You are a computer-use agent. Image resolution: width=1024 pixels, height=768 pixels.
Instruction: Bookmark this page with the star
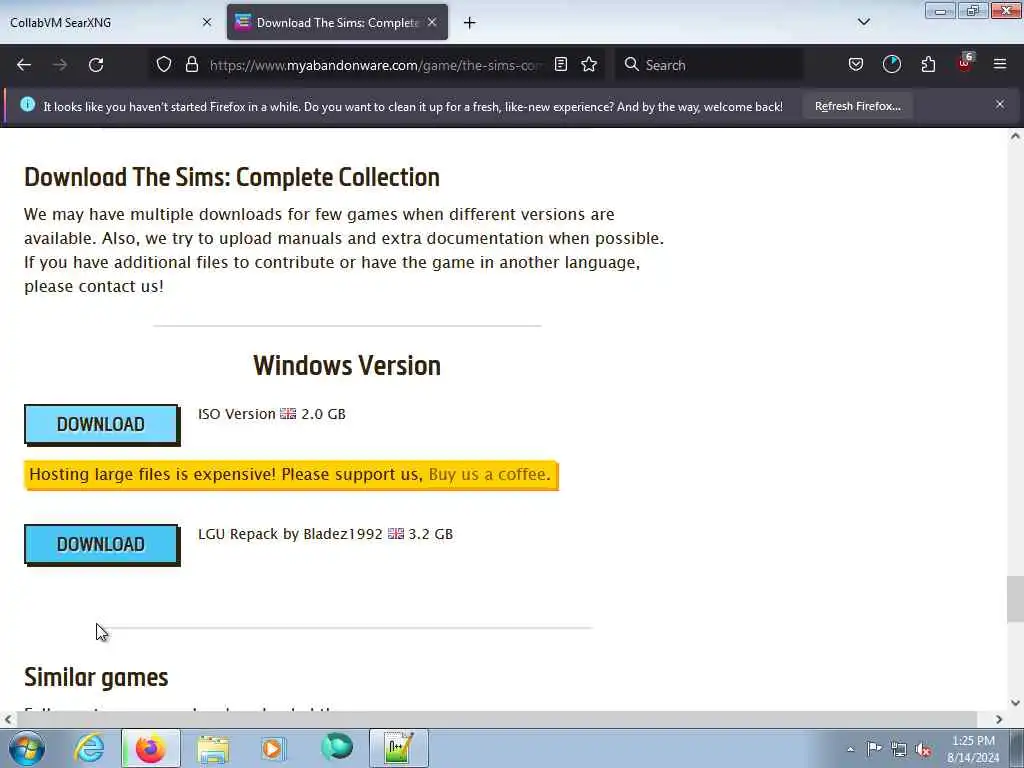[x=589, y=64]
